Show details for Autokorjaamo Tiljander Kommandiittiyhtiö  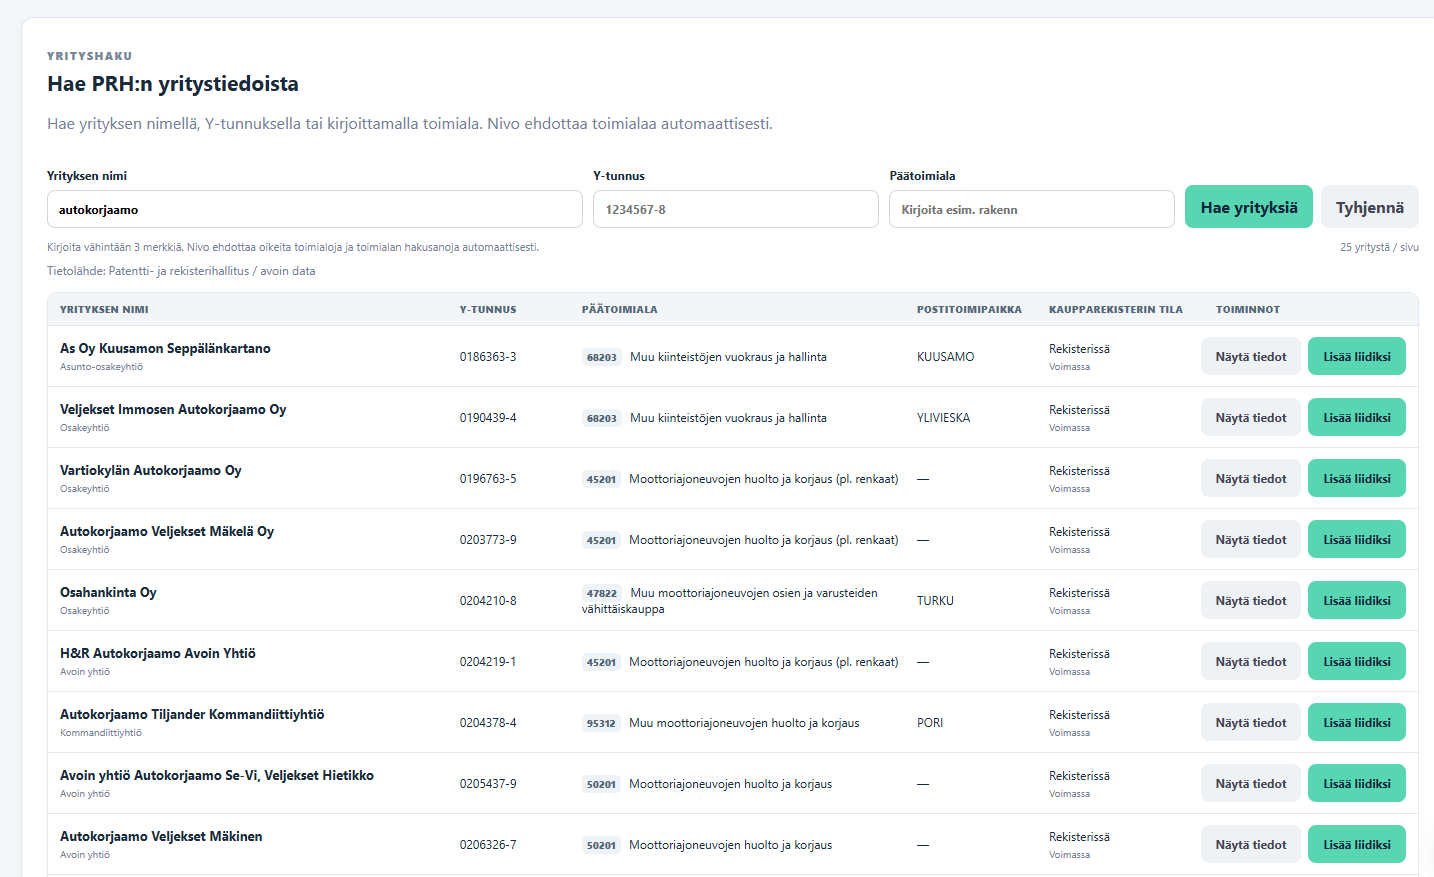[x=1251, y=722]
